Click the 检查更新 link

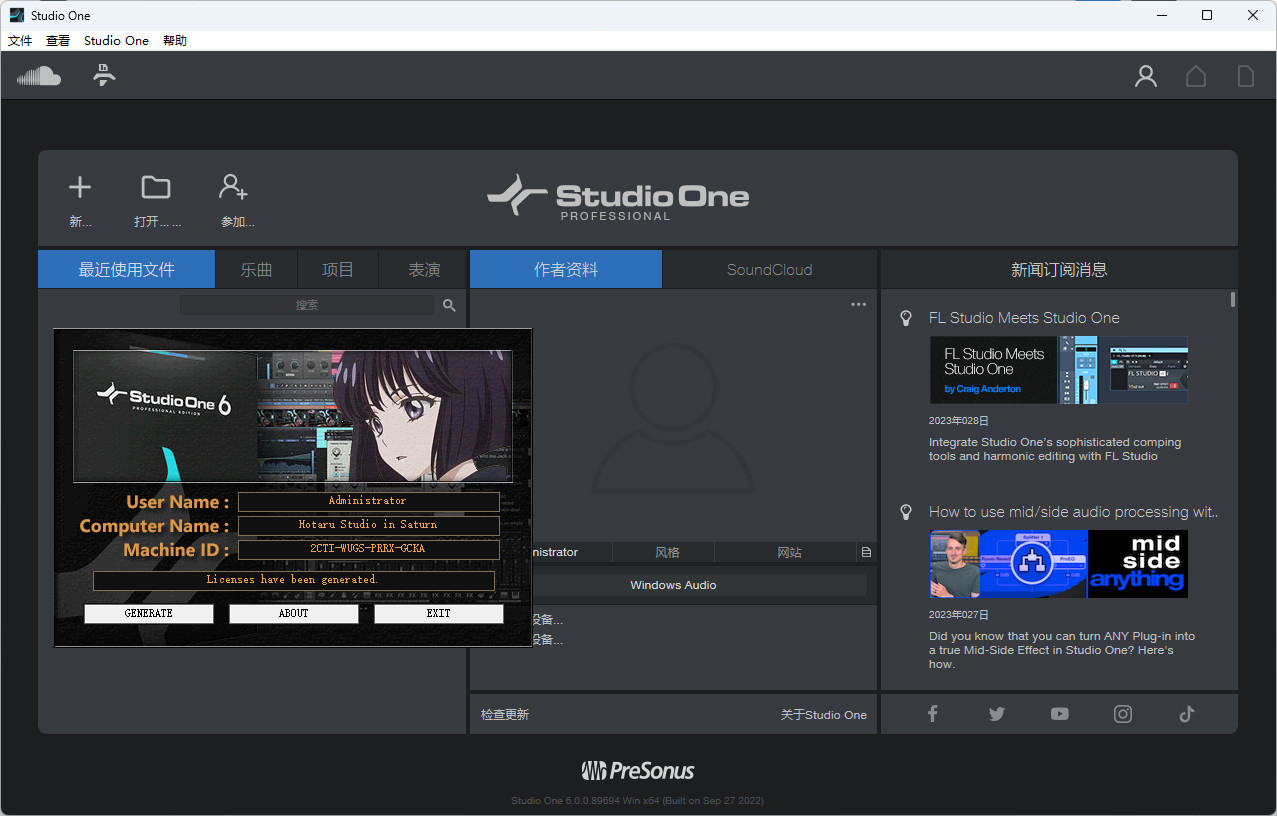[505, 714]
